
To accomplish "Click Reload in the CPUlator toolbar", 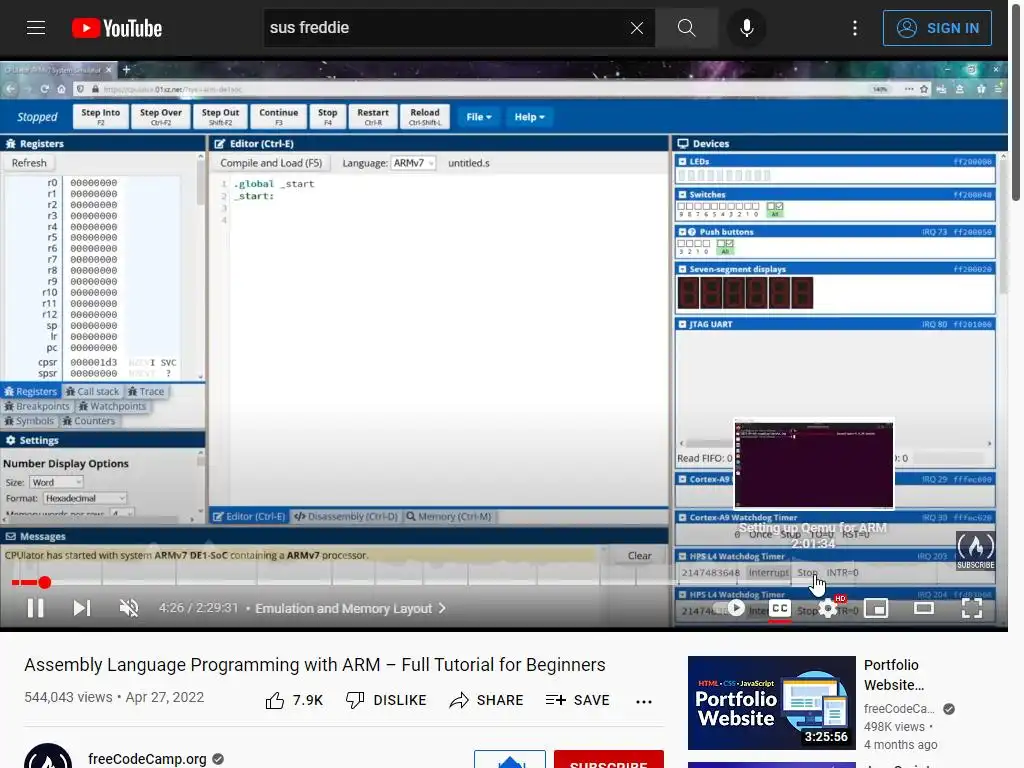I will pyautogui.click(x=425, y=116).
